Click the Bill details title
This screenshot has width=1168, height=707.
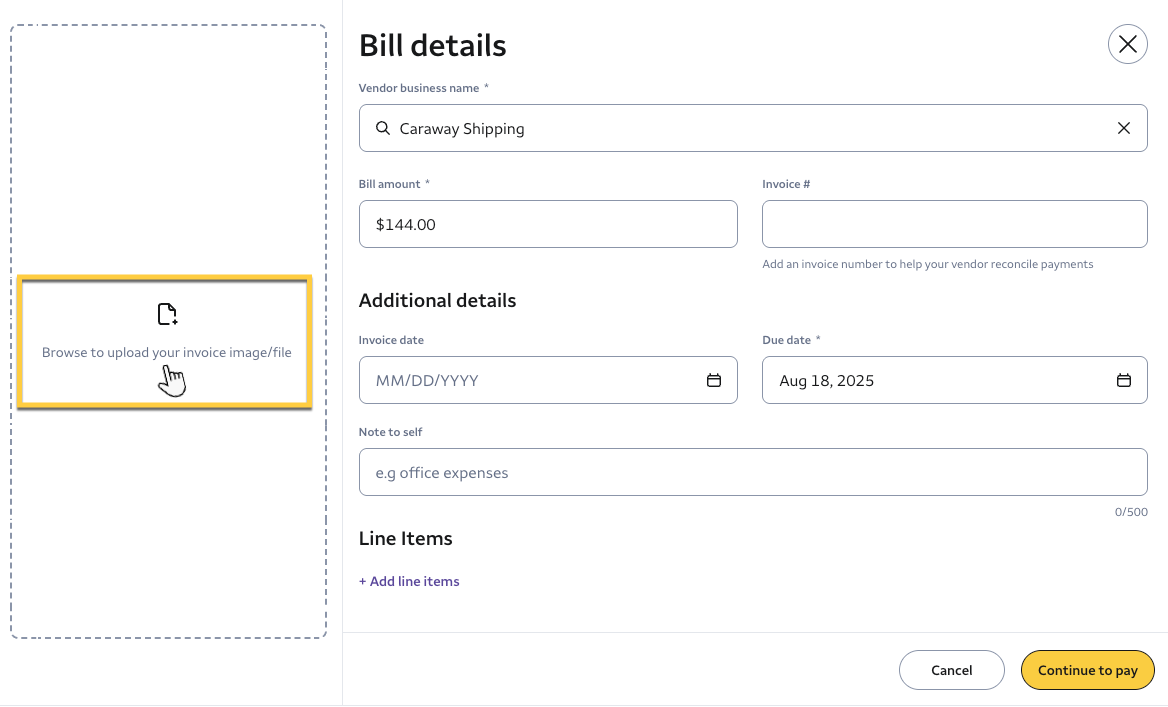coord(432,45)
